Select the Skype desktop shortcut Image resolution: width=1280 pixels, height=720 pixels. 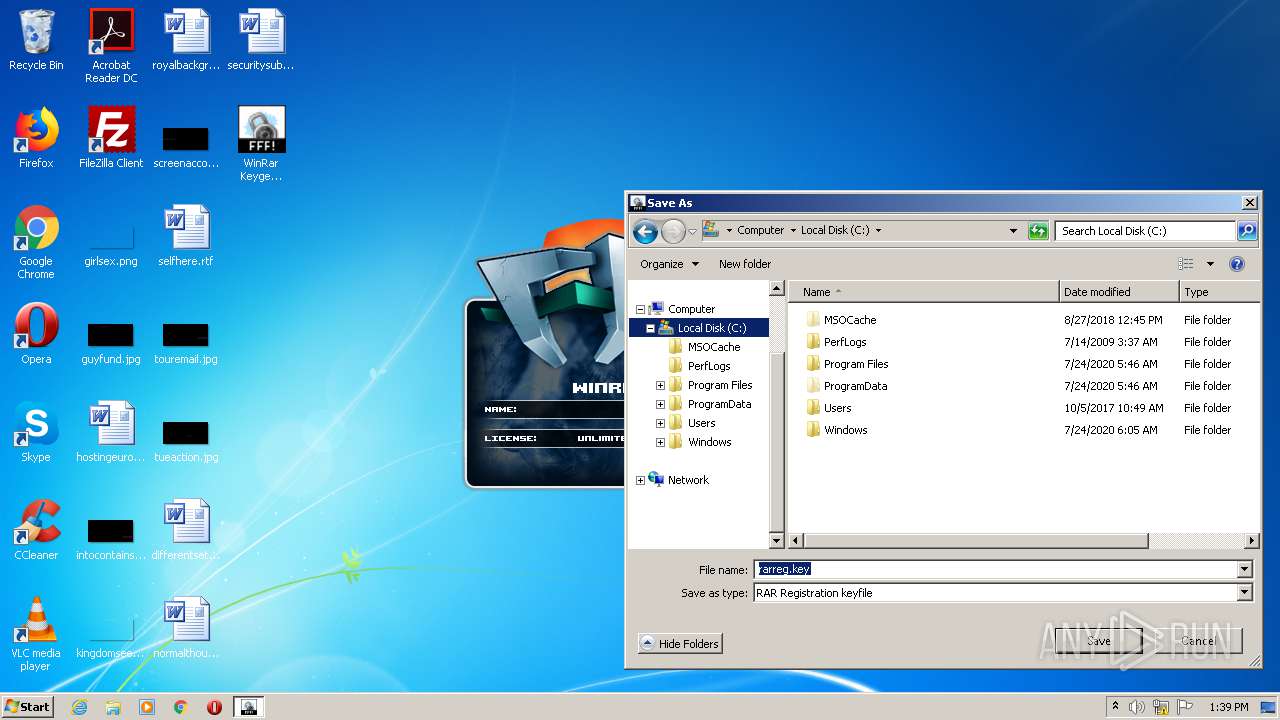tap(36, 432)
